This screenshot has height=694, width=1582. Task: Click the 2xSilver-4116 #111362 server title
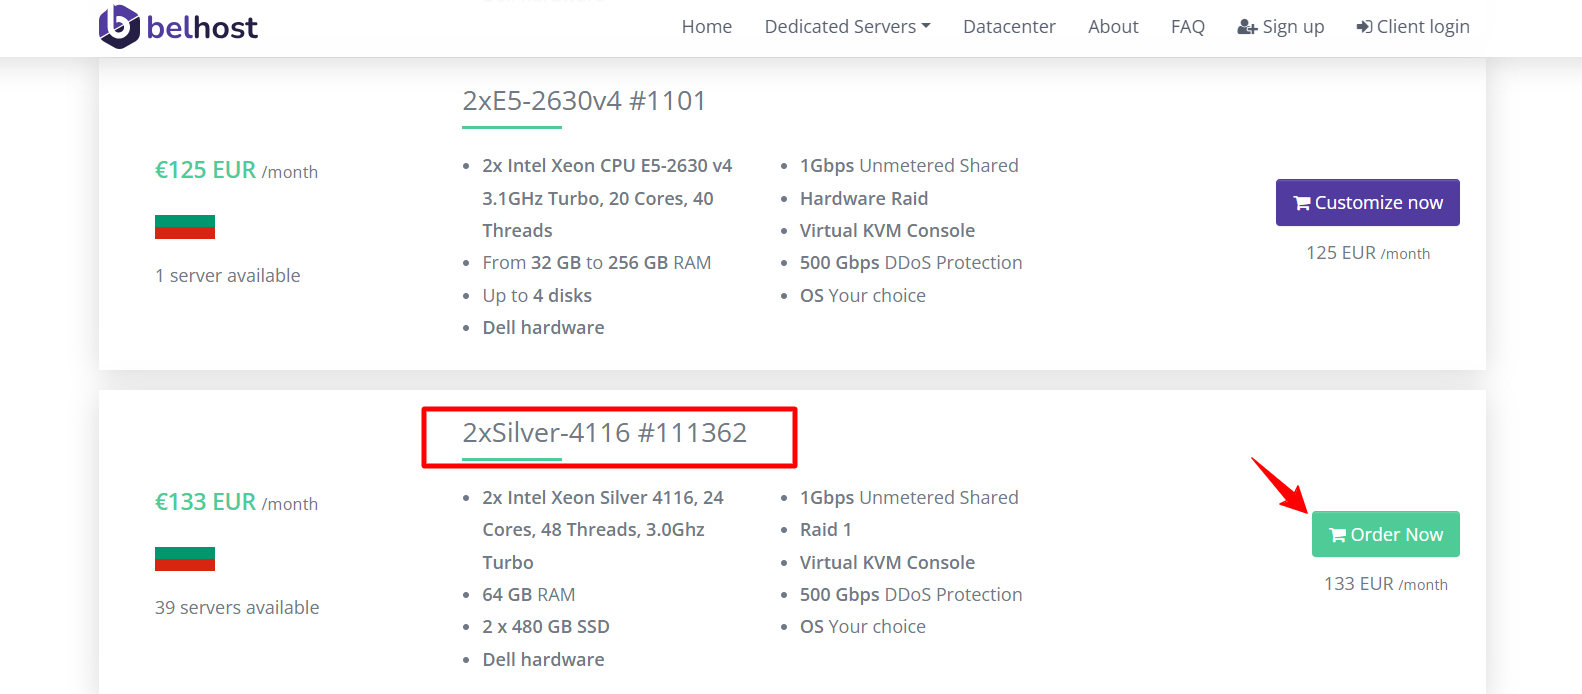coord(605,433)
